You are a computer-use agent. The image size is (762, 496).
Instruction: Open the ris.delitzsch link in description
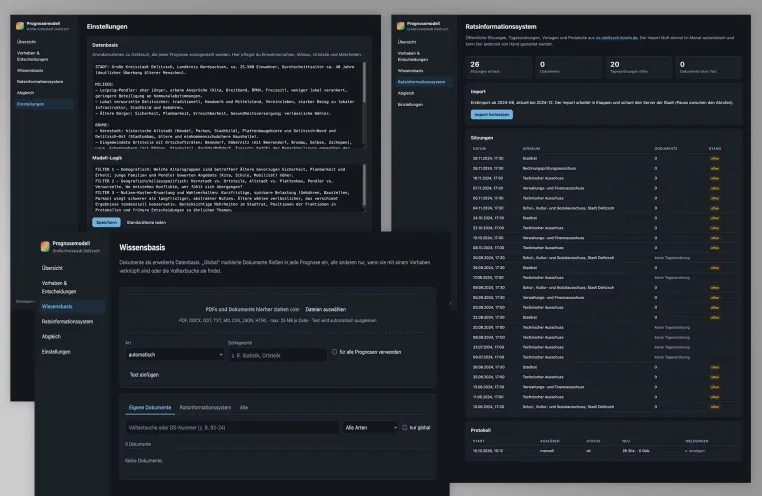616,37
